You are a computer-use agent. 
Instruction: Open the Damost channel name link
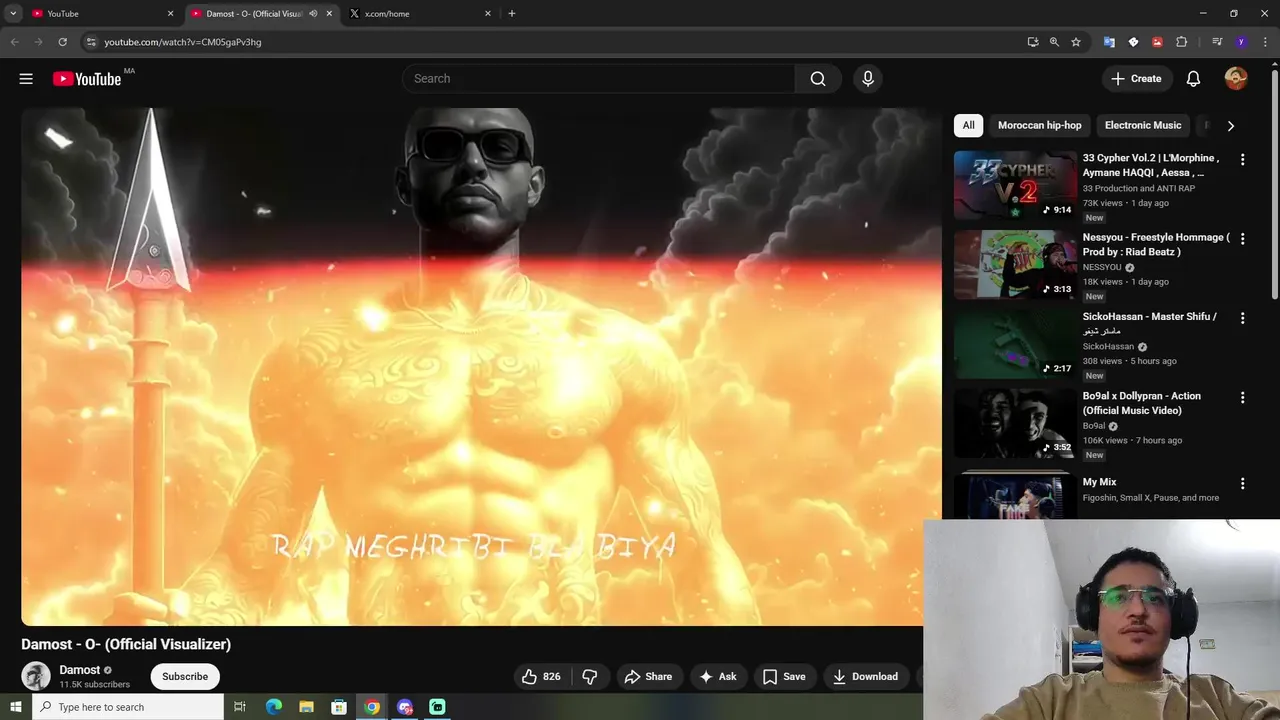[x=80, y=670]
